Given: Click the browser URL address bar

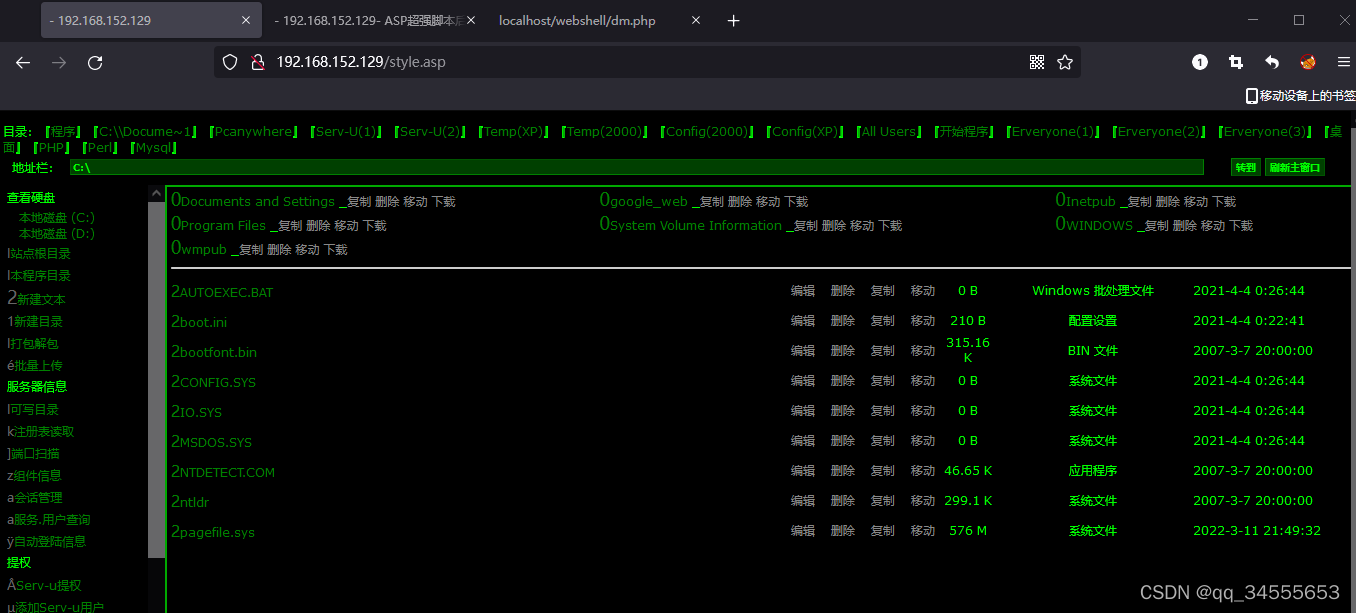Looking at the screenshot, I should click(x=647, y=62).
